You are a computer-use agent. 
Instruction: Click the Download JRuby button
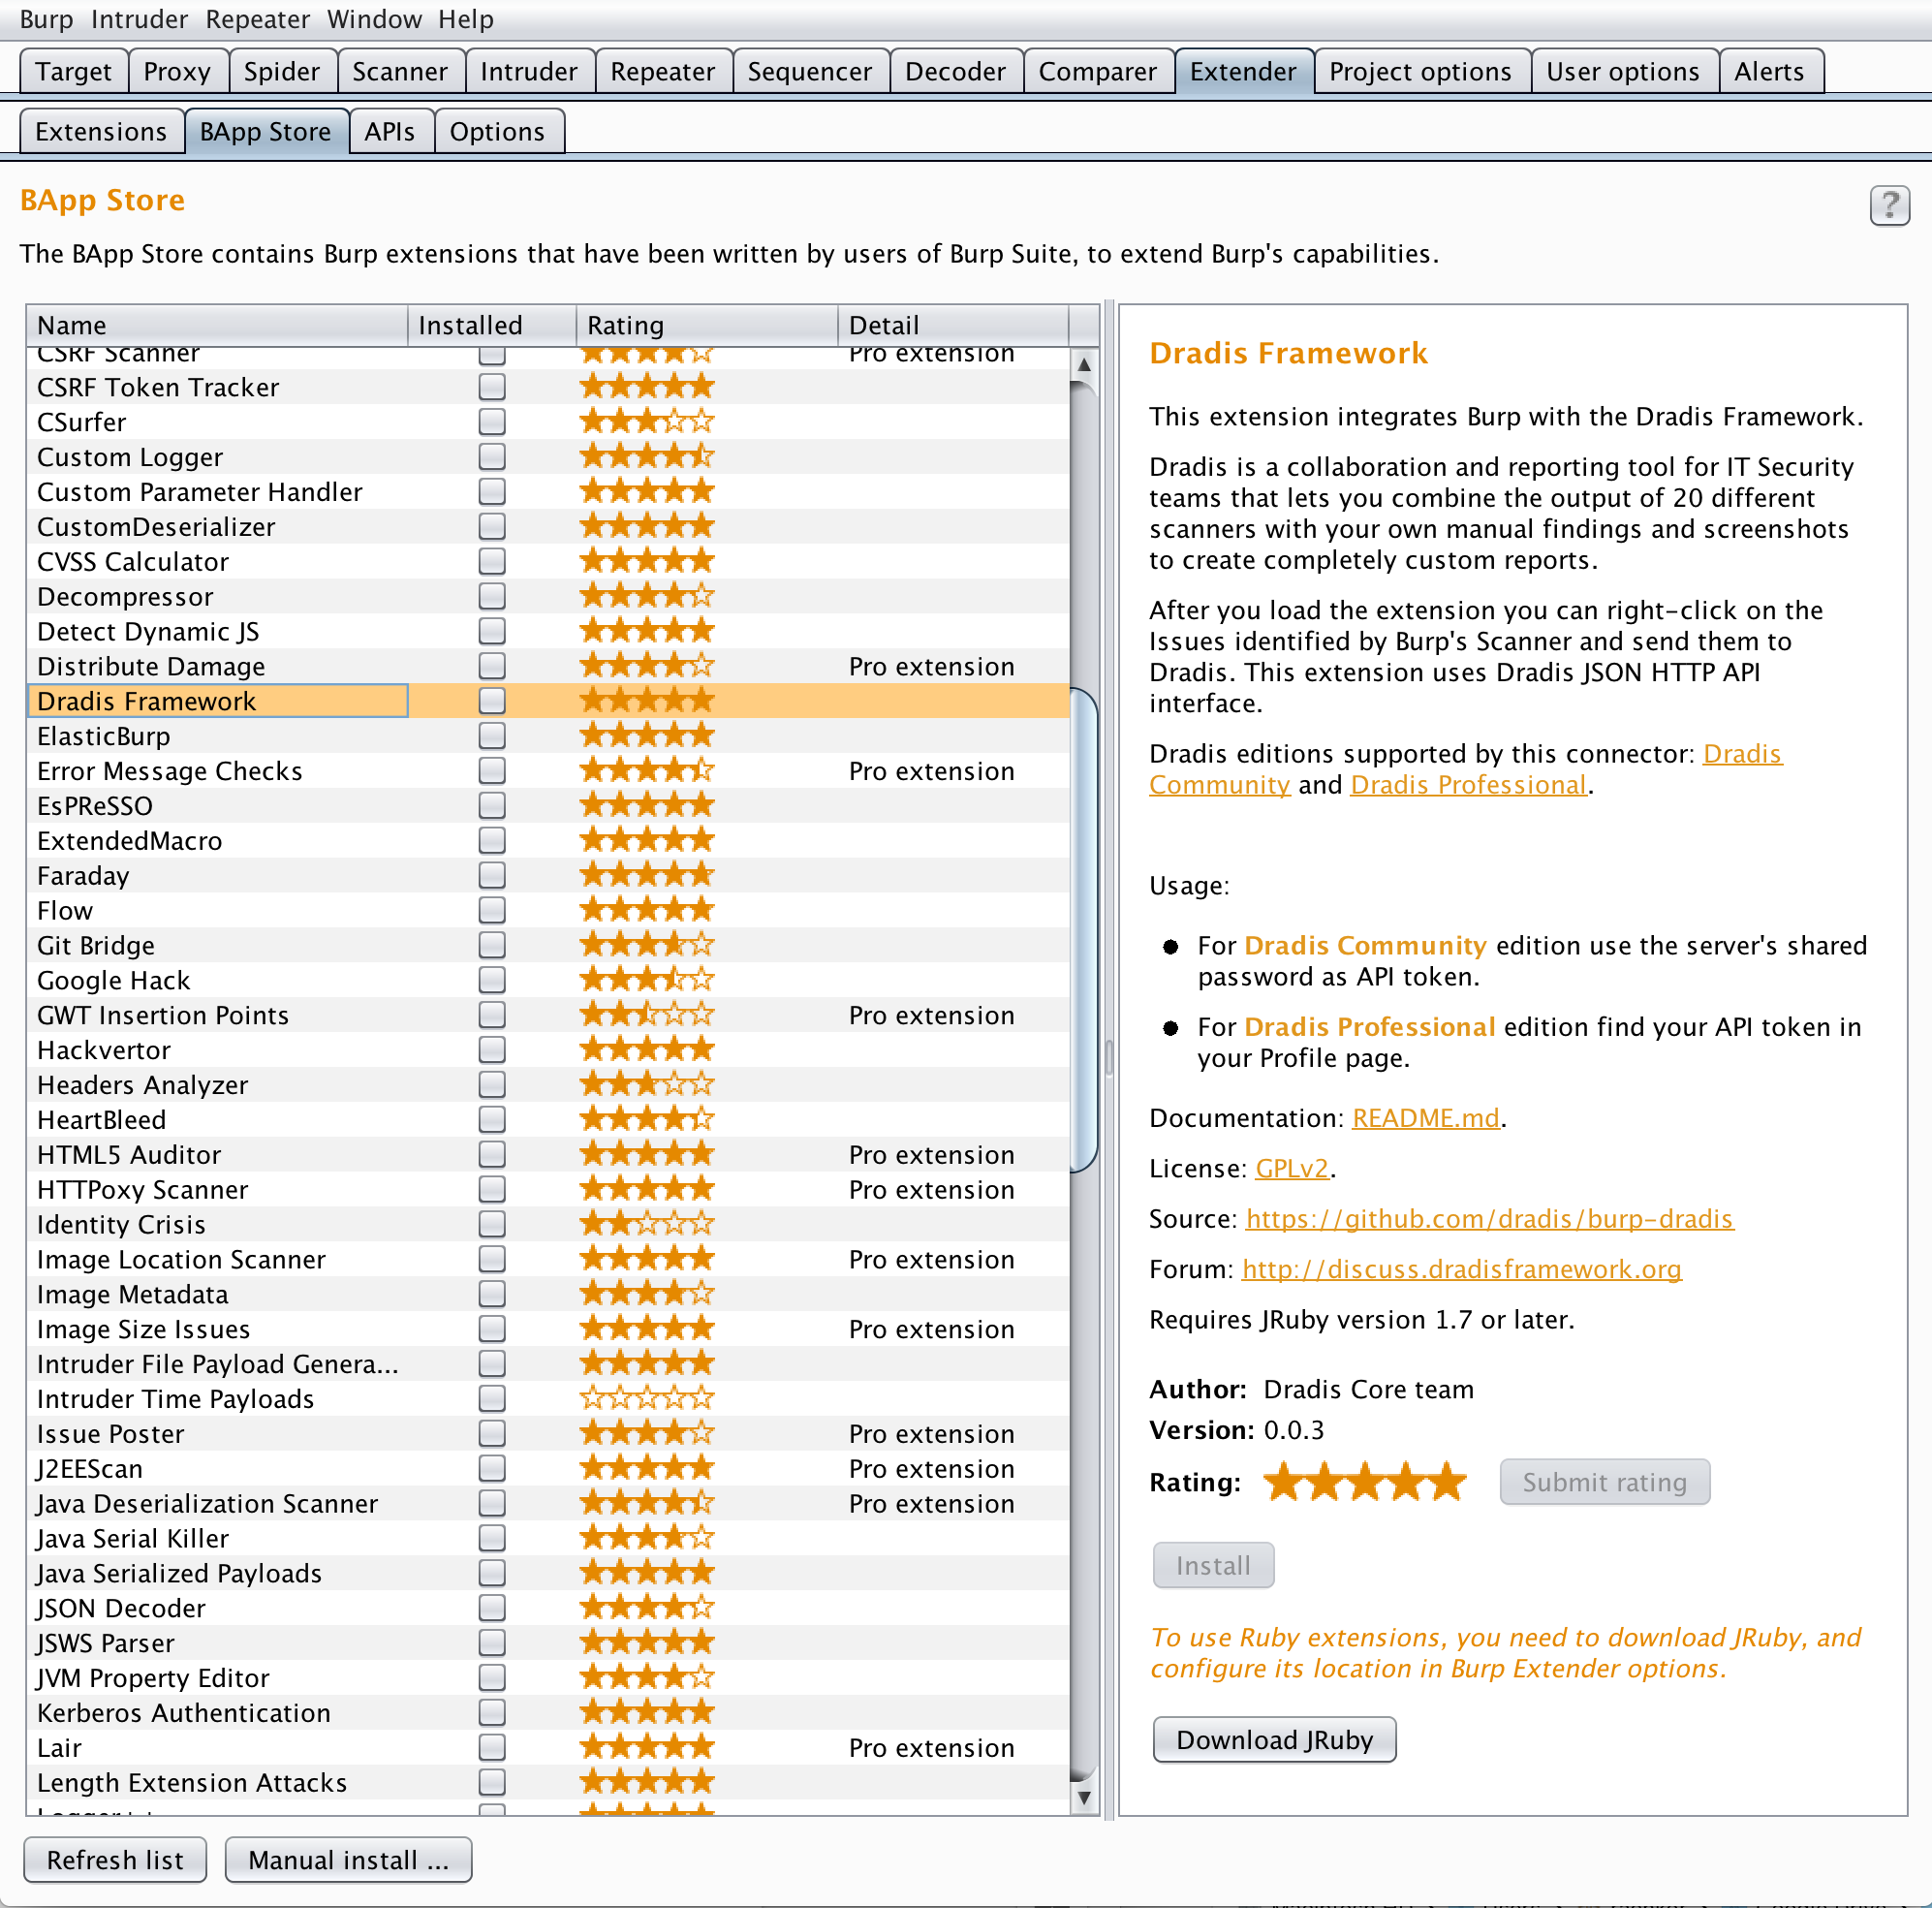(x=1273, y=1739)
